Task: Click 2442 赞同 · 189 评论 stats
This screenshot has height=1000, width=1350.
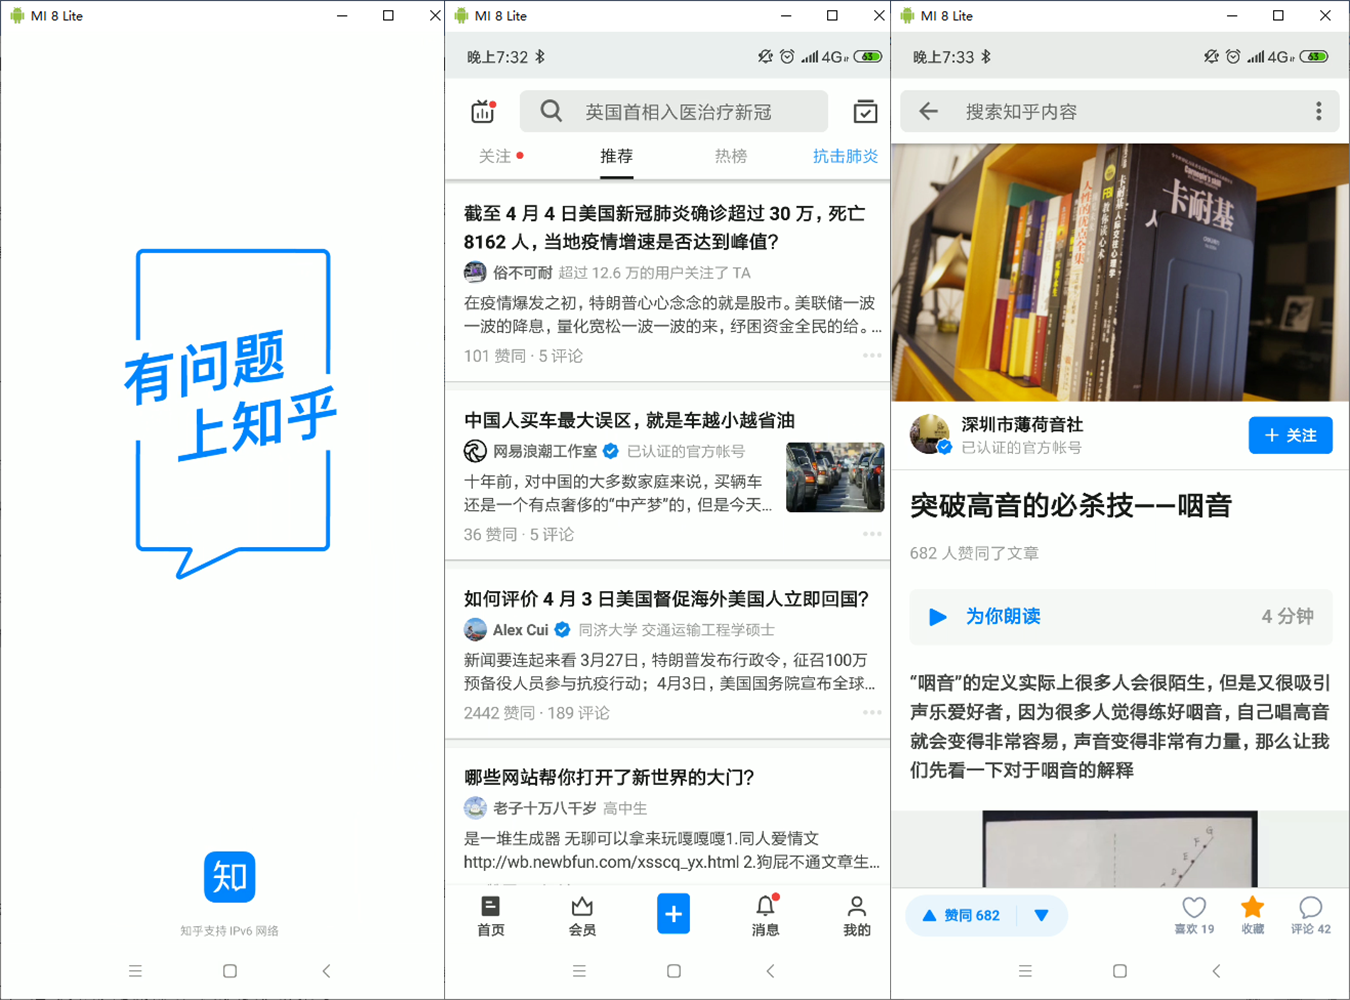Action: pyautogui.click(x=536, y=712)
